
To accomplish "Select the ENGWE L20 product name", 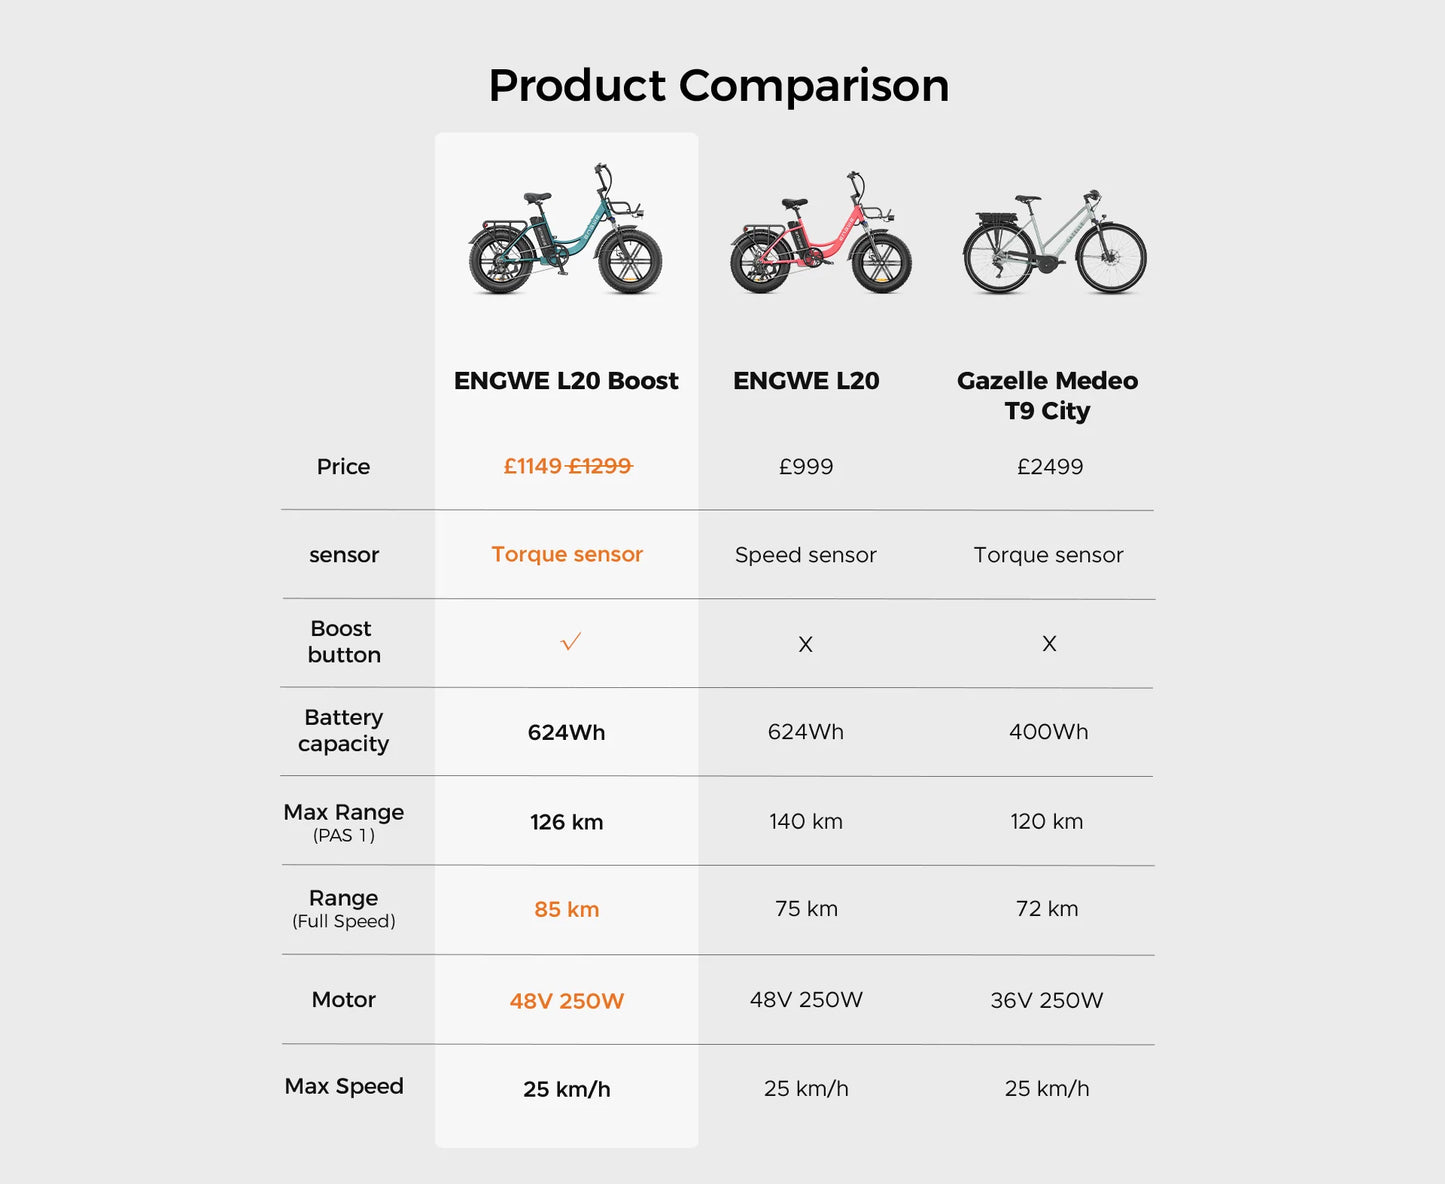I will [x=806, y=381].
